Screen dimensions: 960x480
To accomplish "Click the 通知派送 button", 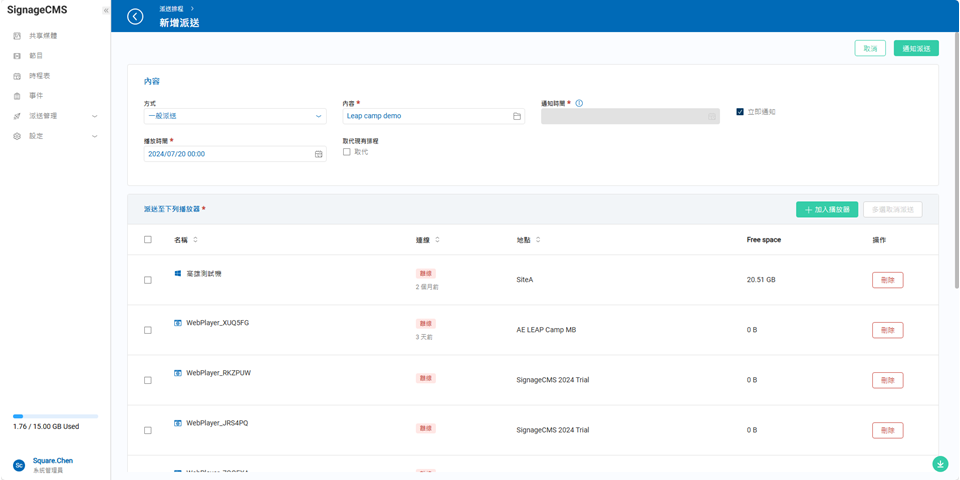I will tap(915, 48).
